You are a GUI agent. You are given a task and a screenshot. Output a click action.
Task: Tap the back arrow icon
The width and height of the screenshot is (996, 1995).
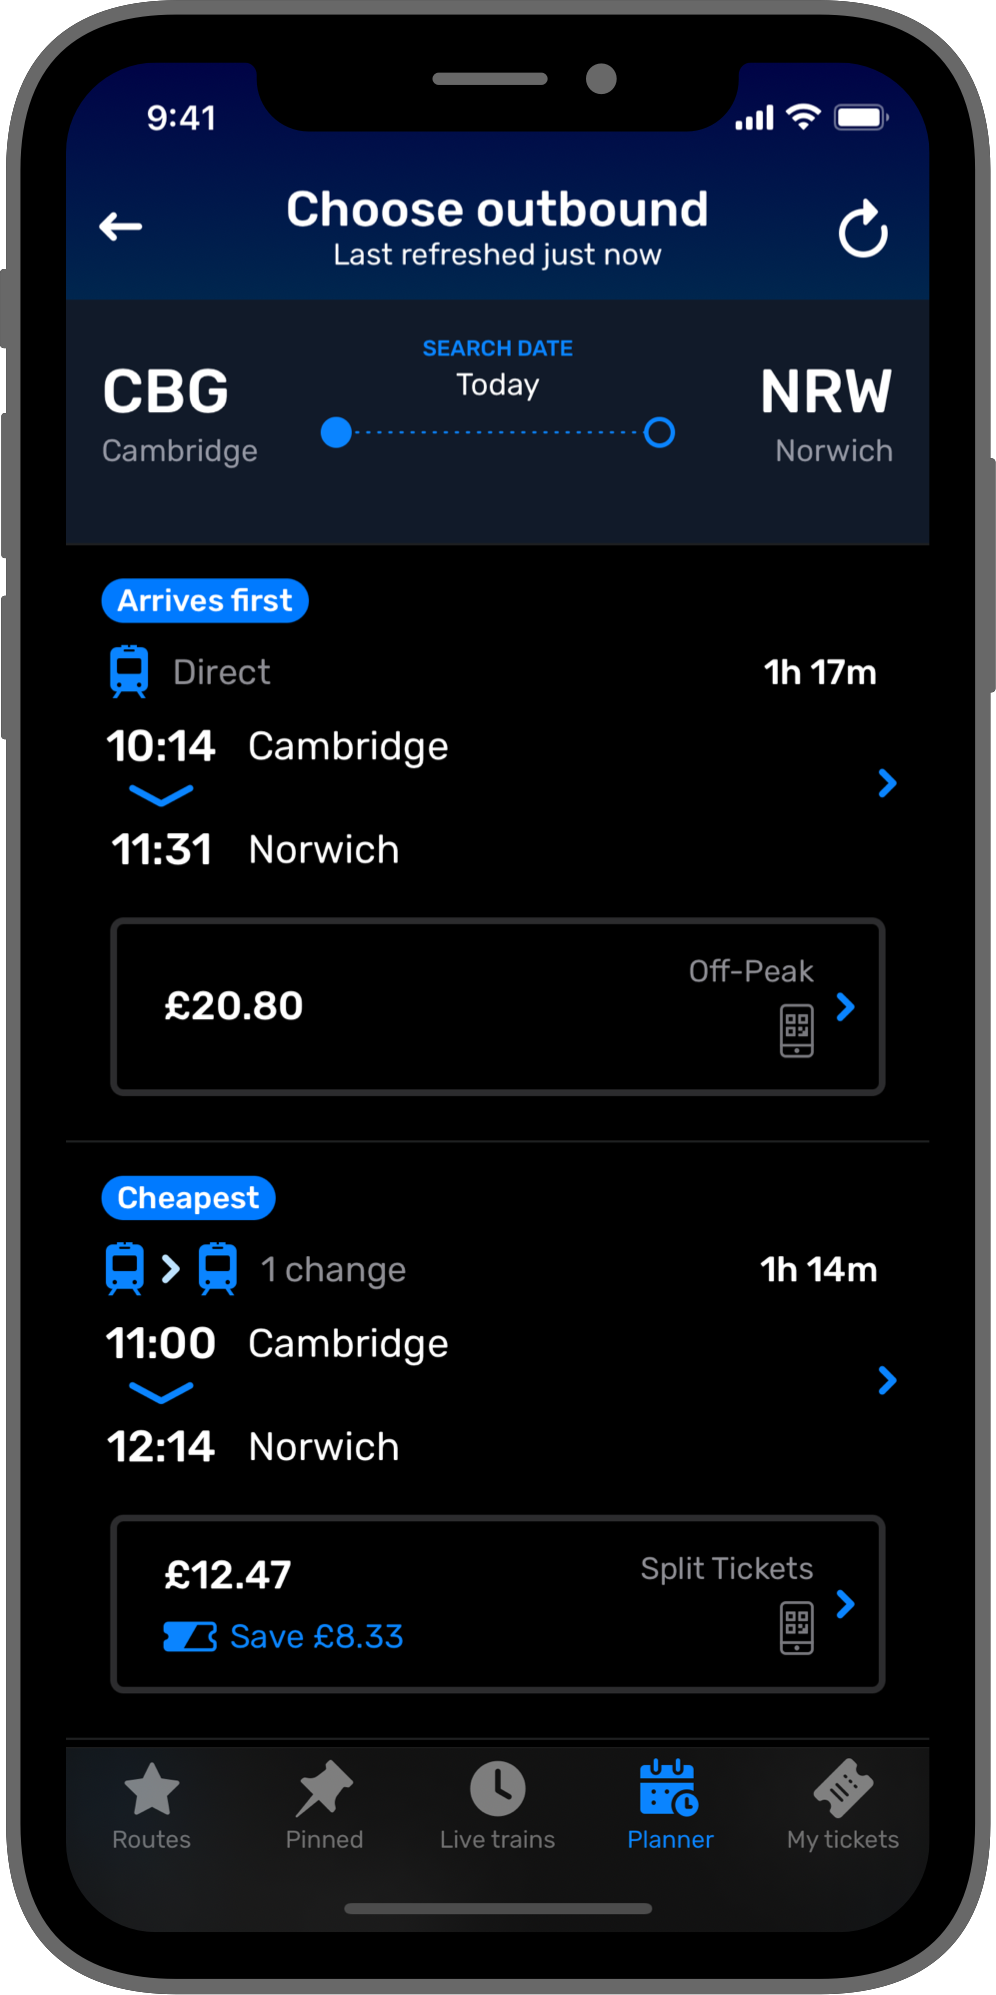121,227
